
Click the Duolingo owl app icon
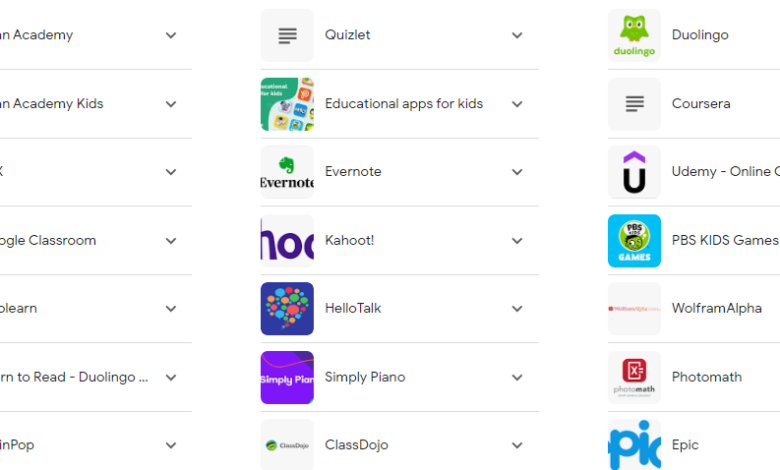tap(634, 35)
